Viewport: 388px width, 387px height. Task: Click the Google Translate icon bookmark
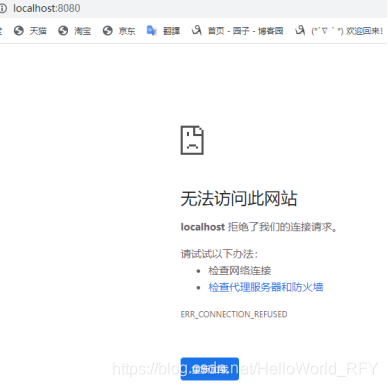[x=152, y=31]
